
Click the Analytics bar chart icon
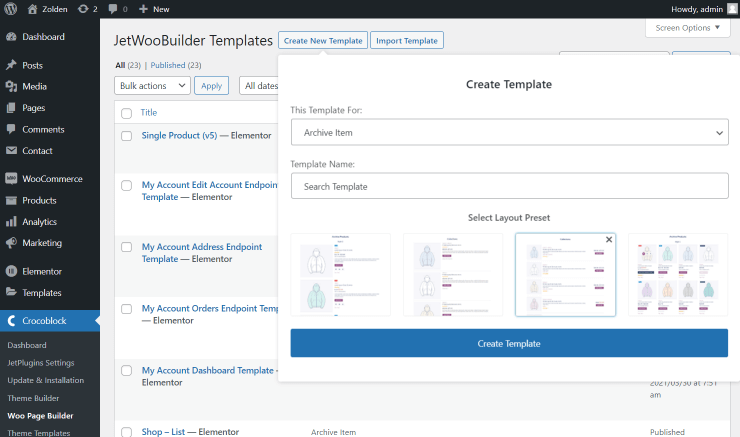11,221
